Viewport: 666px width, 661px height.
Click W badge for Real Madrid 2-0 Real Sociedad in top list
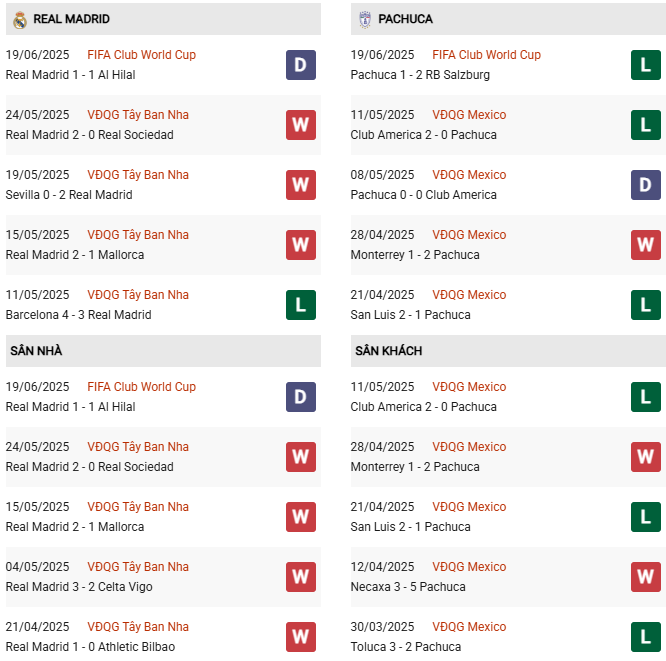coord(301,125)
